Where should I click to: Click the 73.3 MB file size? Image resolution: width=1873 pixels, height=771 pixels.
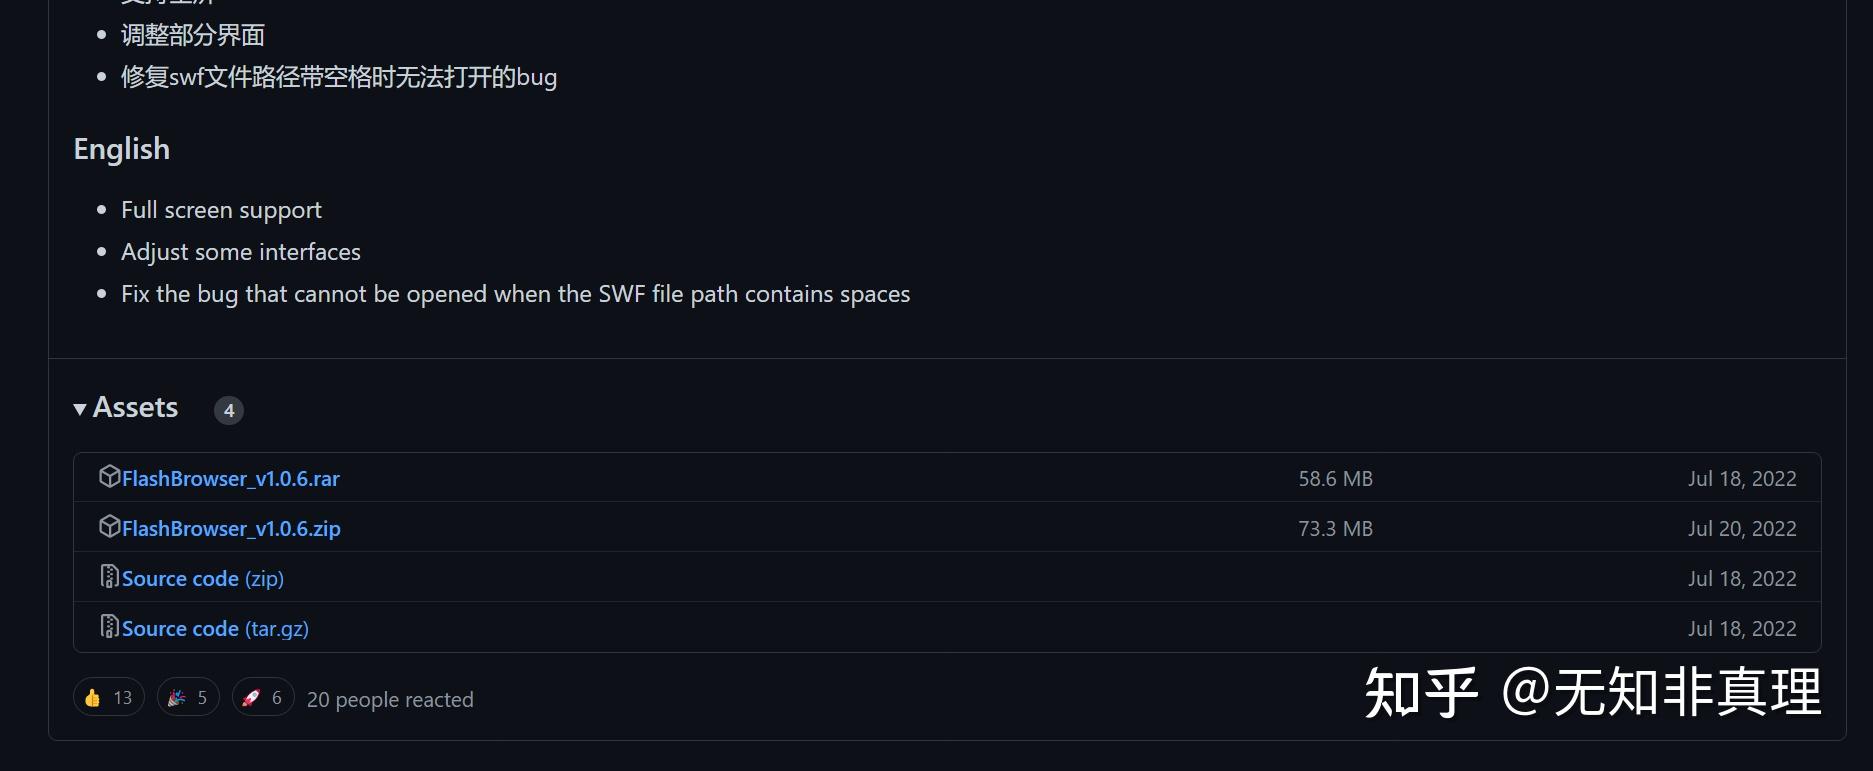pyautogui.click(x=1335, y=529)
